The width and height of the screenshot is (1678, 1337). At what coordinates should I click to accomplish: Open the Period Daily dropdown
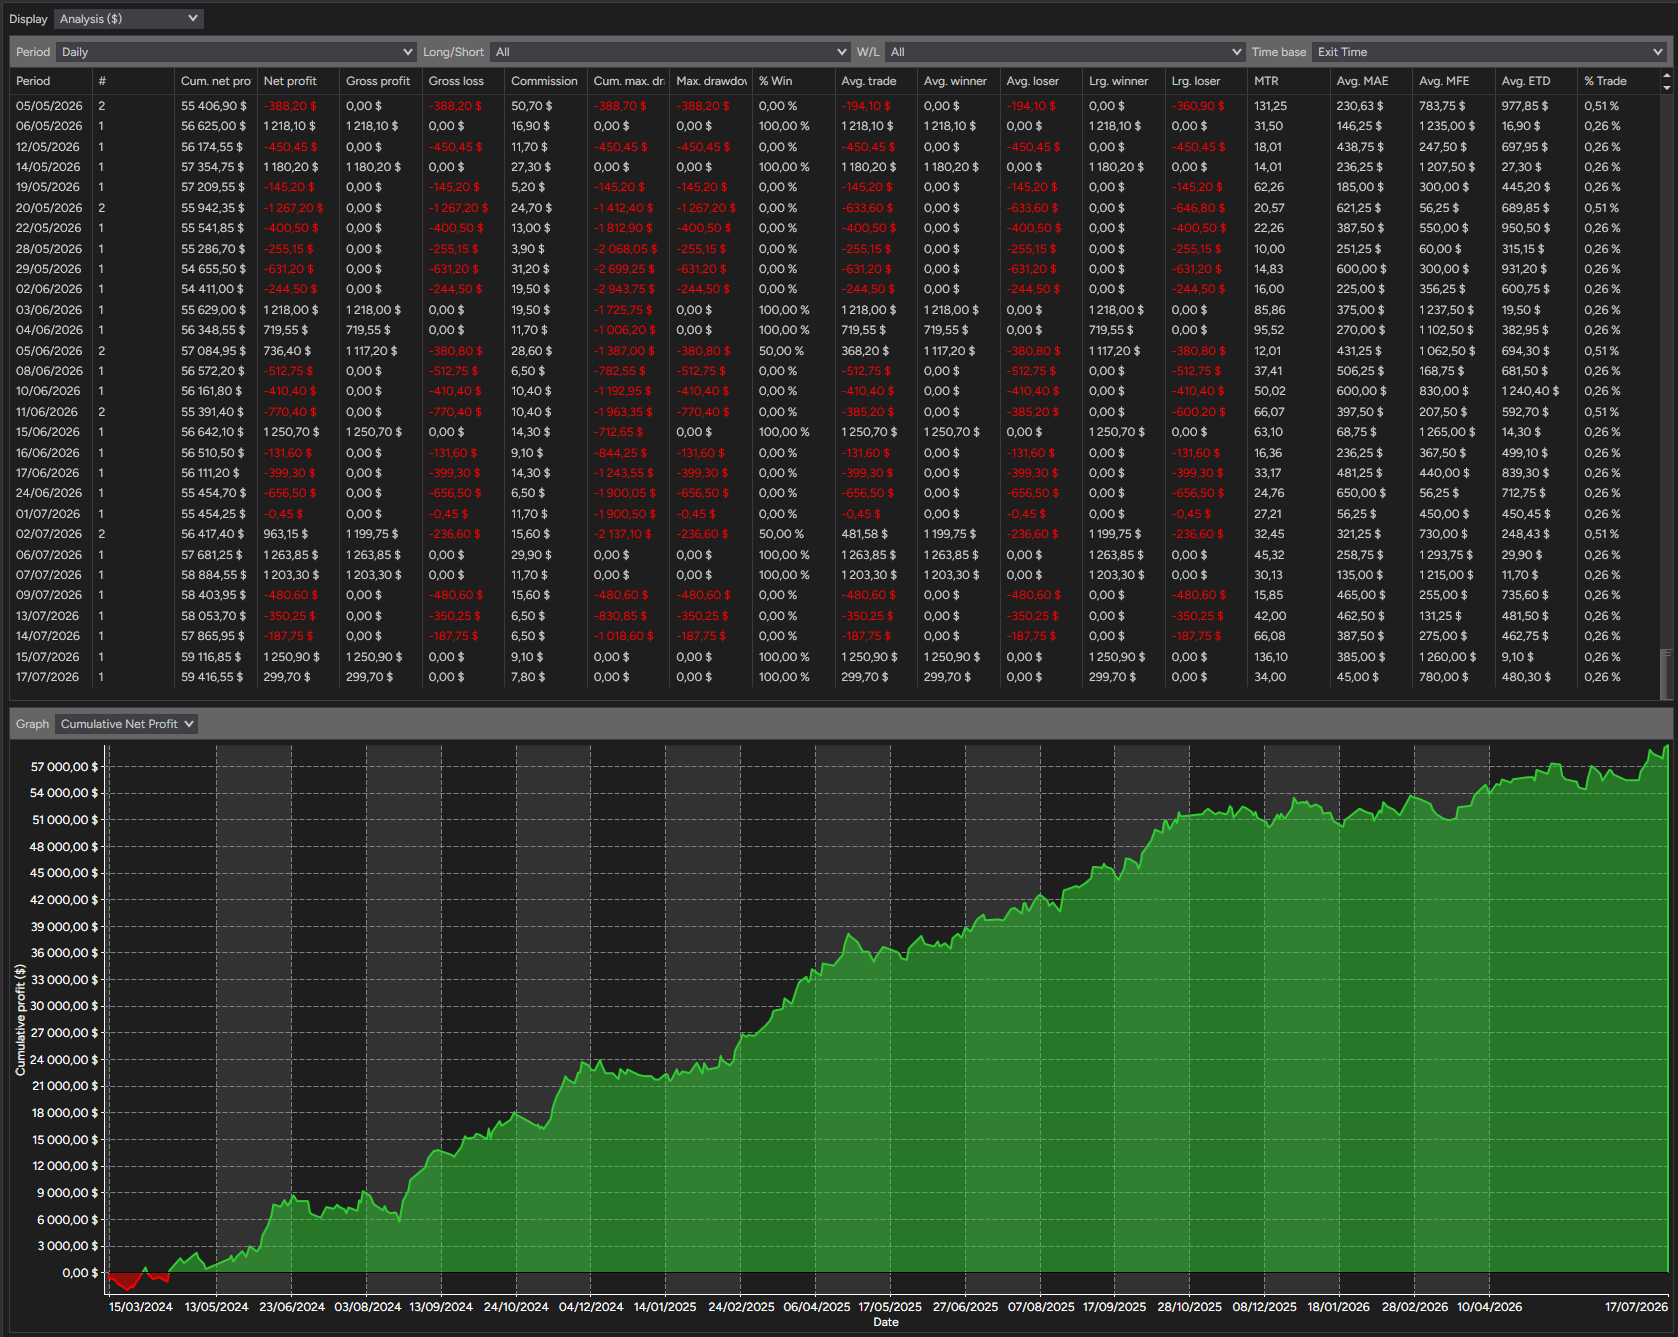tap(236, 52)
